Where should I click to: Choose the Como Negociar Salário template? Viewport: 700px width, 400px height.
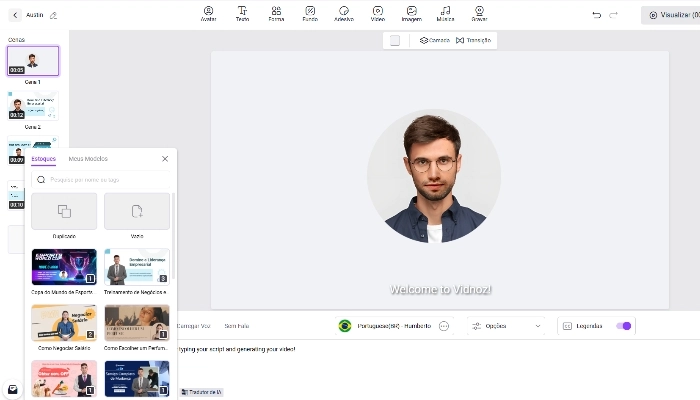64,323
